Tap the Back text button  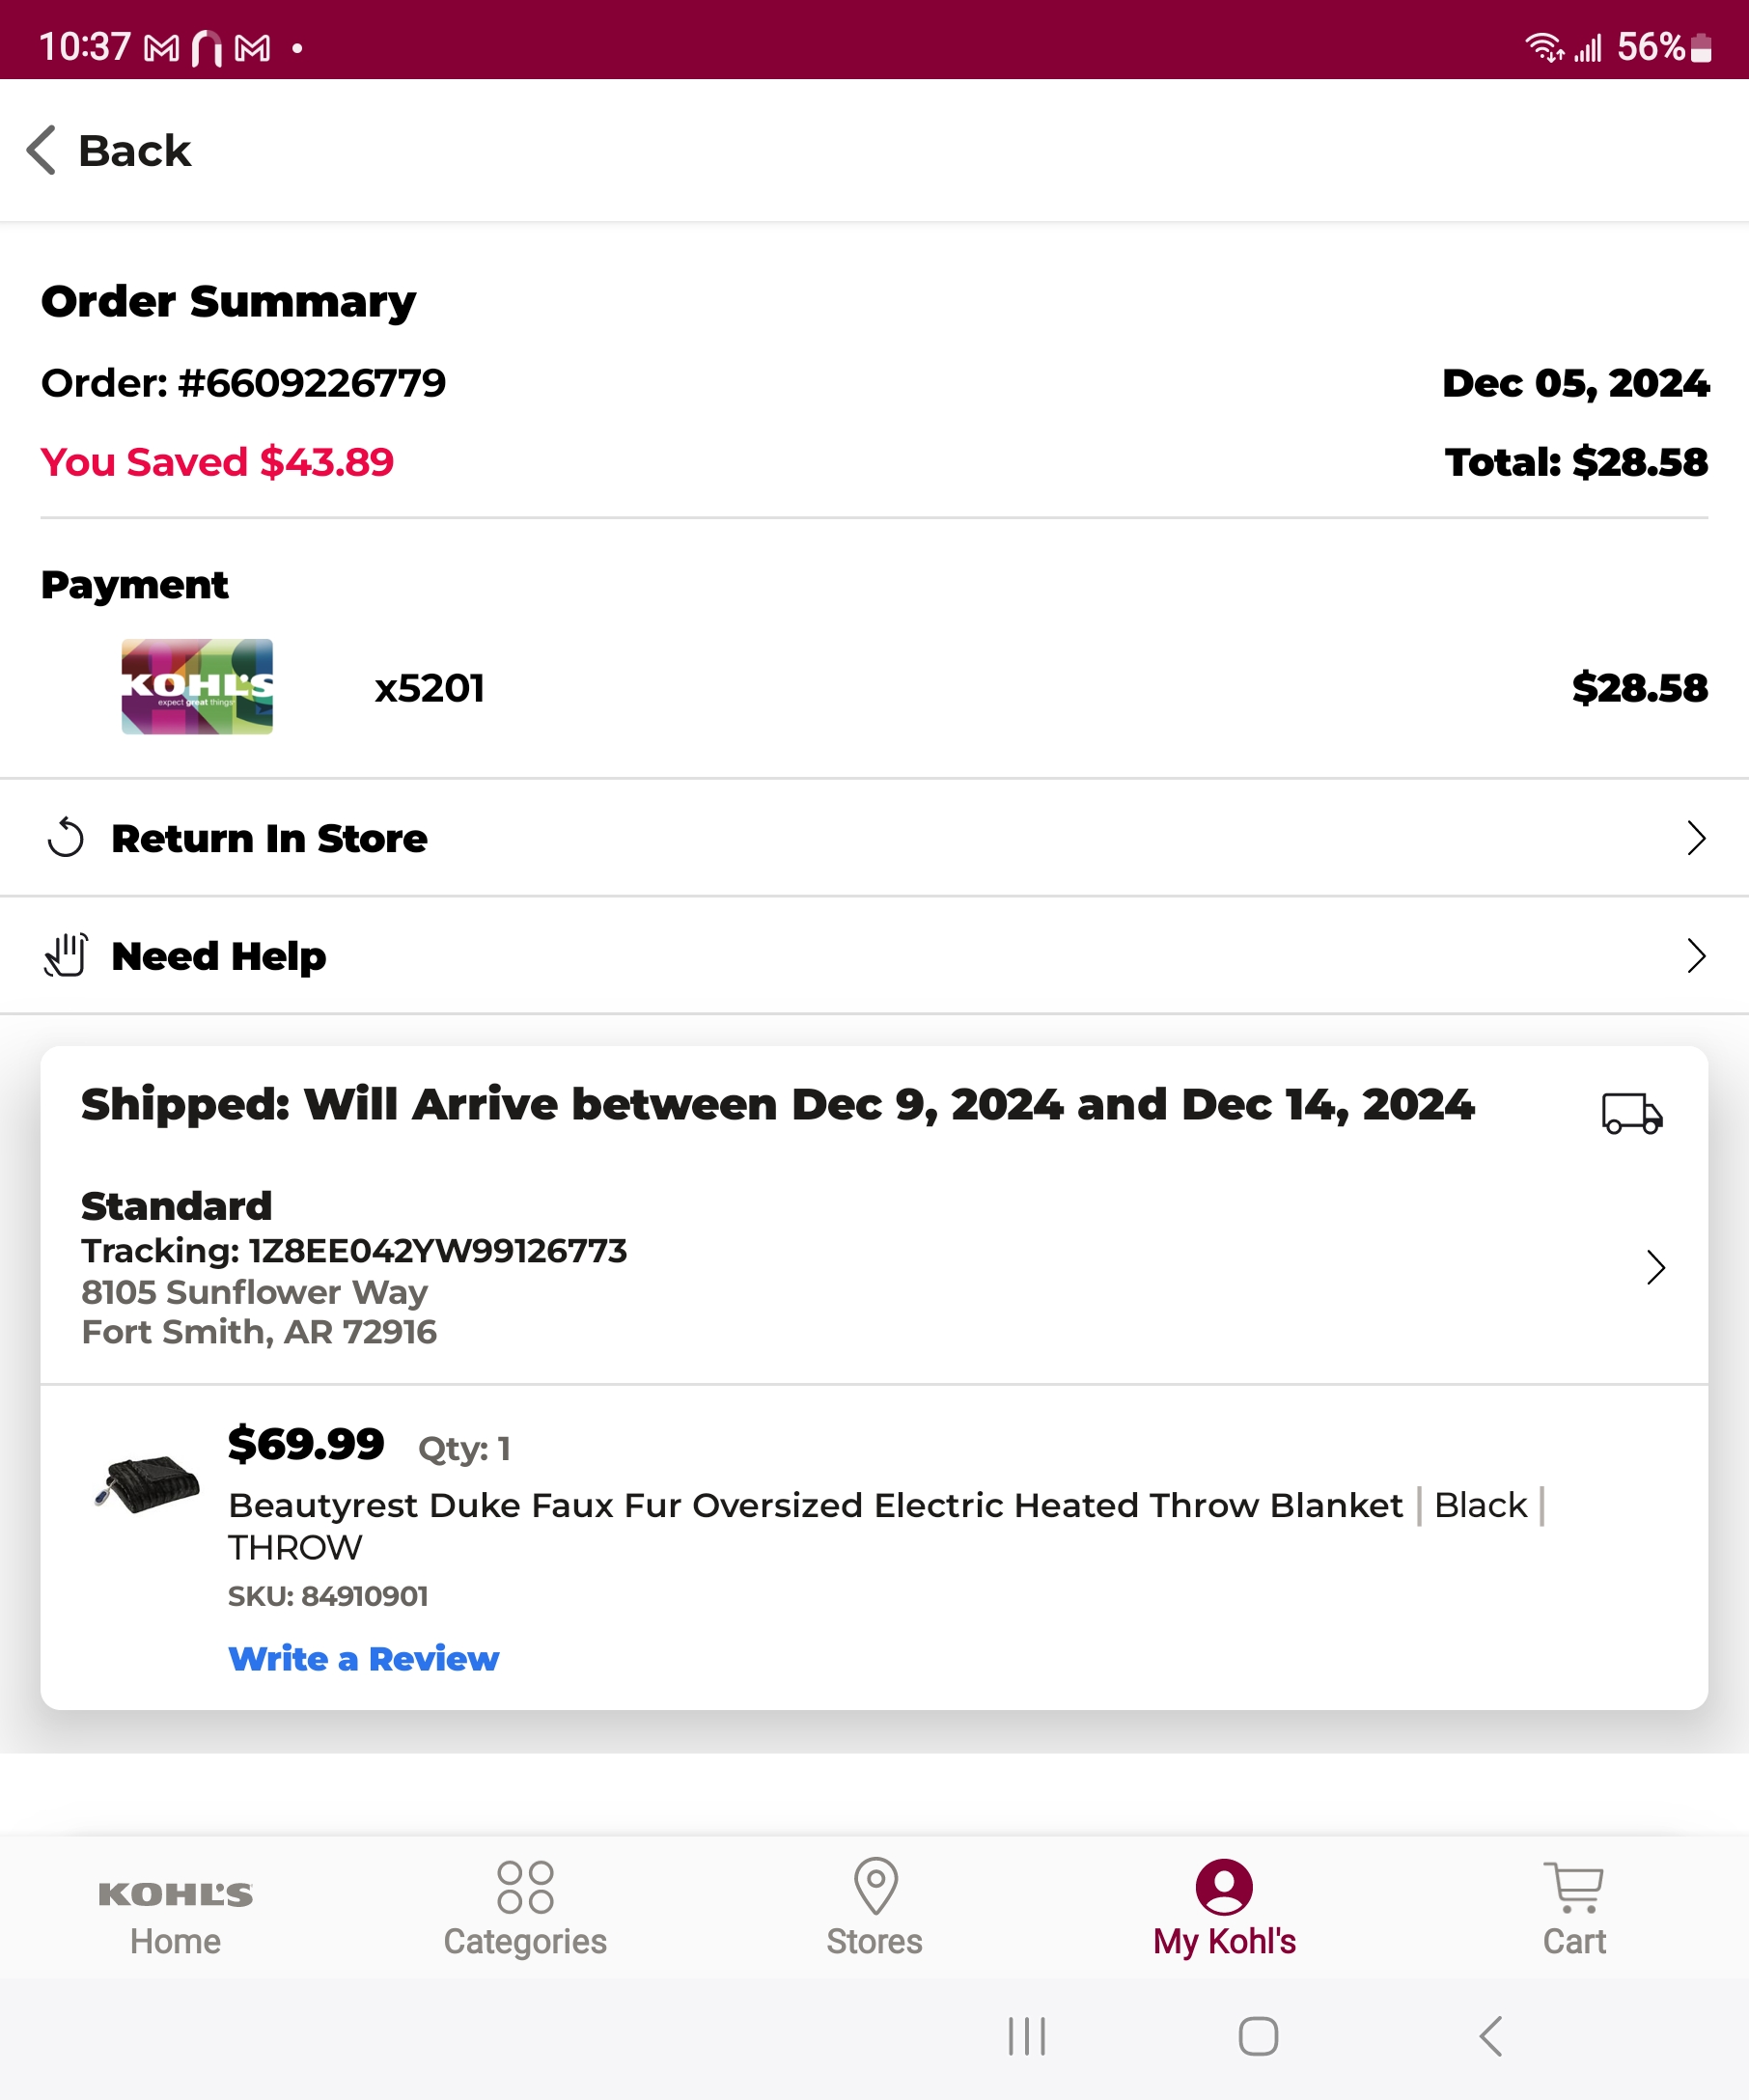pyautogui.click(x=134, y=151)
